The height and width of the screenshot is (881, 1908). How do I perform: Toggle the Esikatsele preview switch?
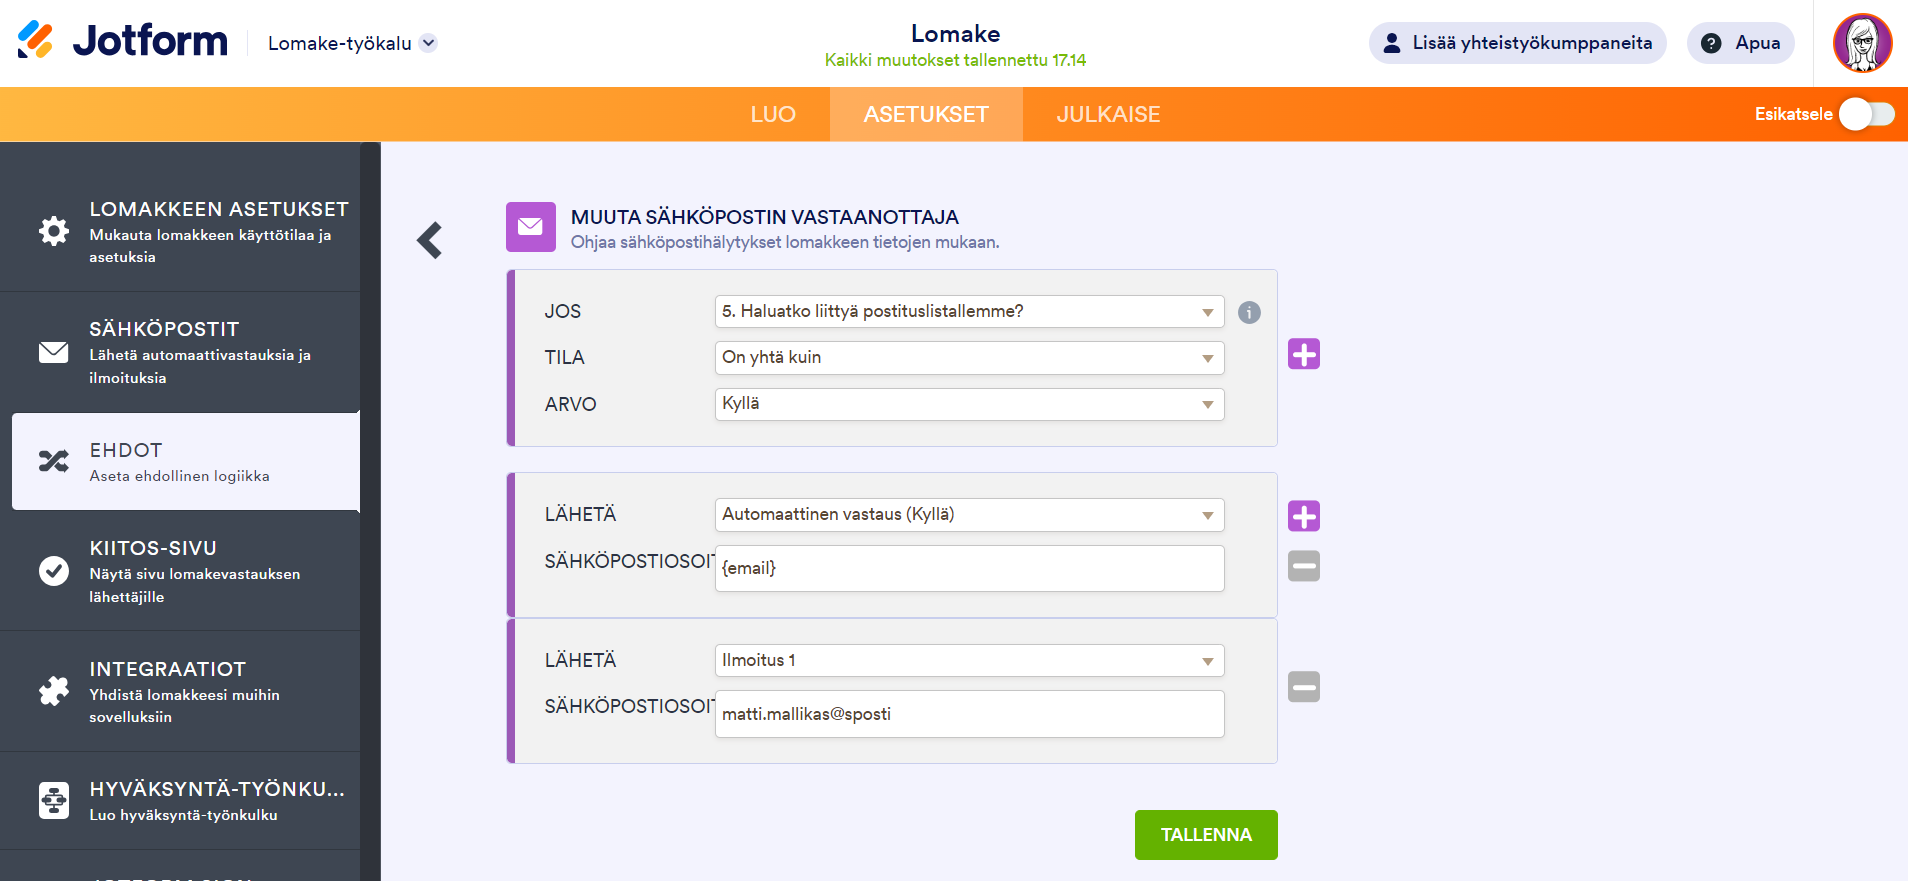[1866, 114]
